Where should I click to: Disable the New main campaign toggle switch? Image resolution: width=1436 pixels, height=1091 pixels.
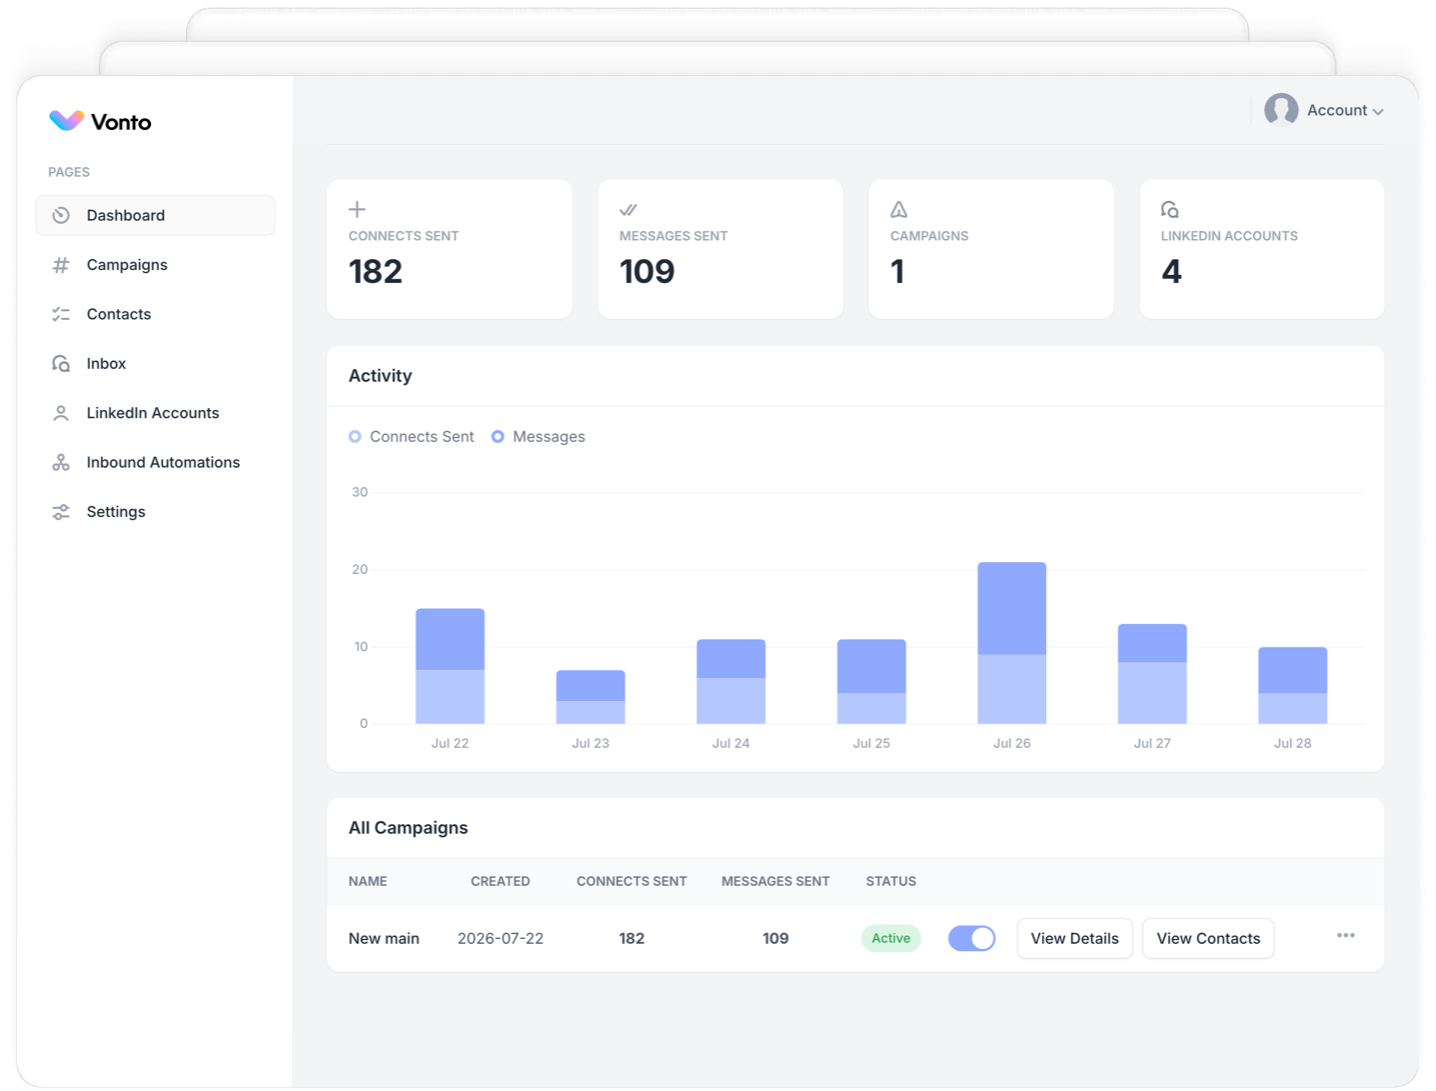coord(971,938)
